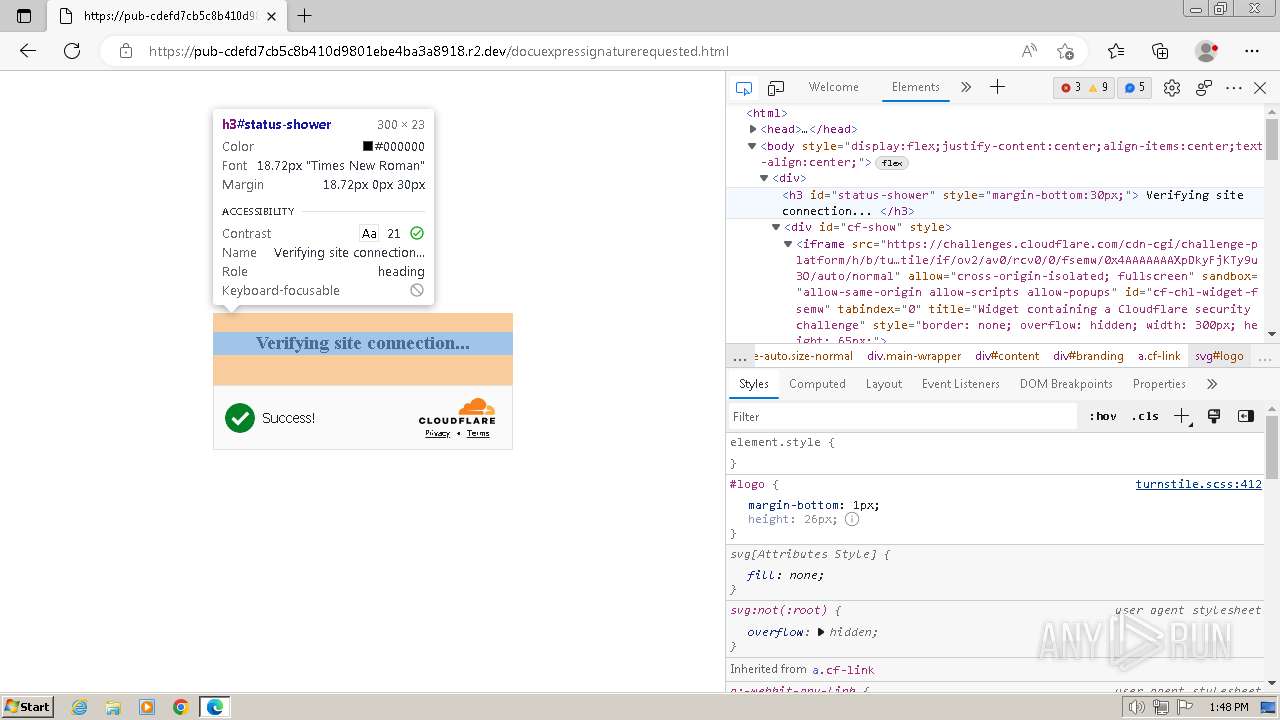The height and width of the screenshot is (720, 1280).
Task: Click #000000 color swatch in tooltip
Action: click(368, 146)
